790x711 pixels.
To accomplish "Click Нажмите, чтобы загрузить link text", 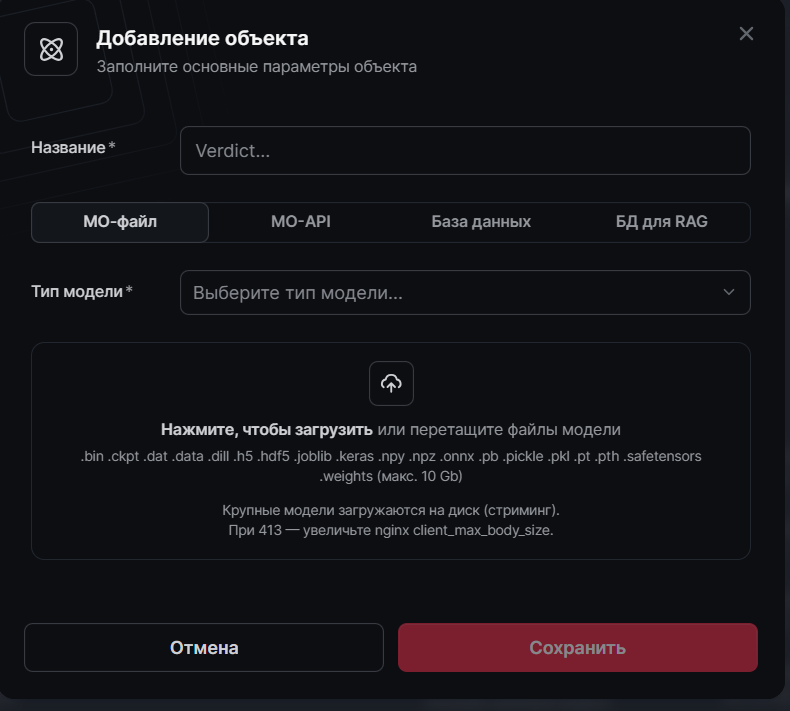I will point(267,429).
